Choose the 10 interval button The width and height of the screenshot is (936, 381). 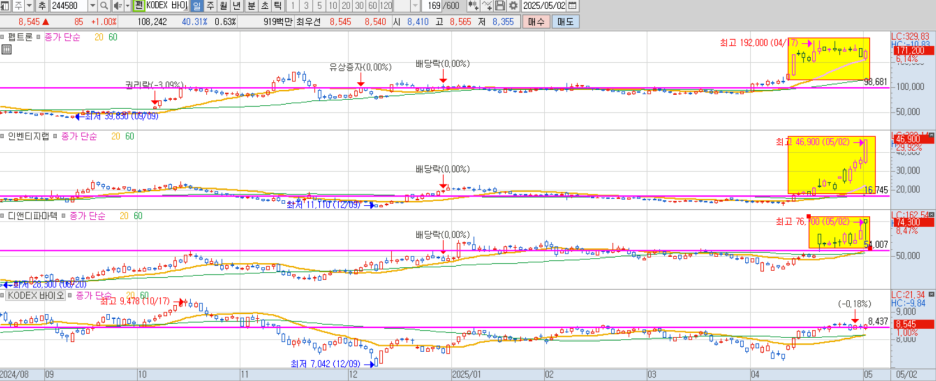pyautogui.click(x=332, y=6)
